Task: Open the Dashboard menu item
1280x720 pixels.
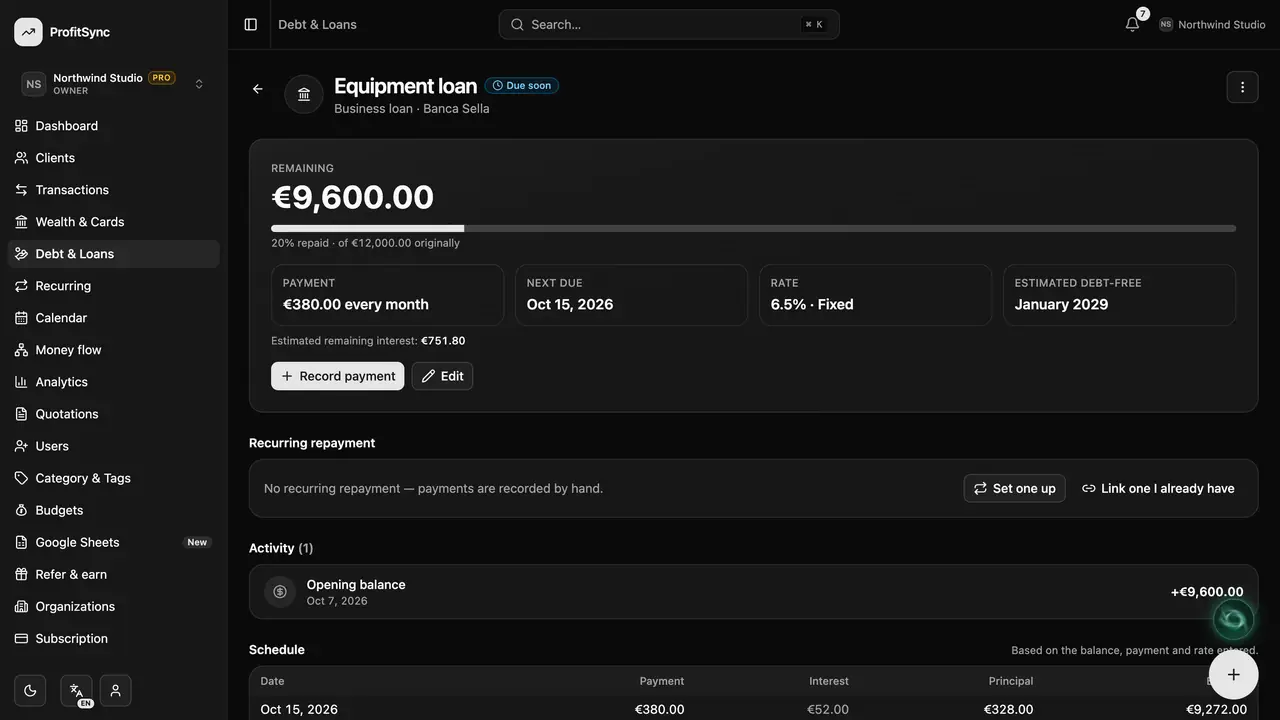Action: tap(114, 126)
